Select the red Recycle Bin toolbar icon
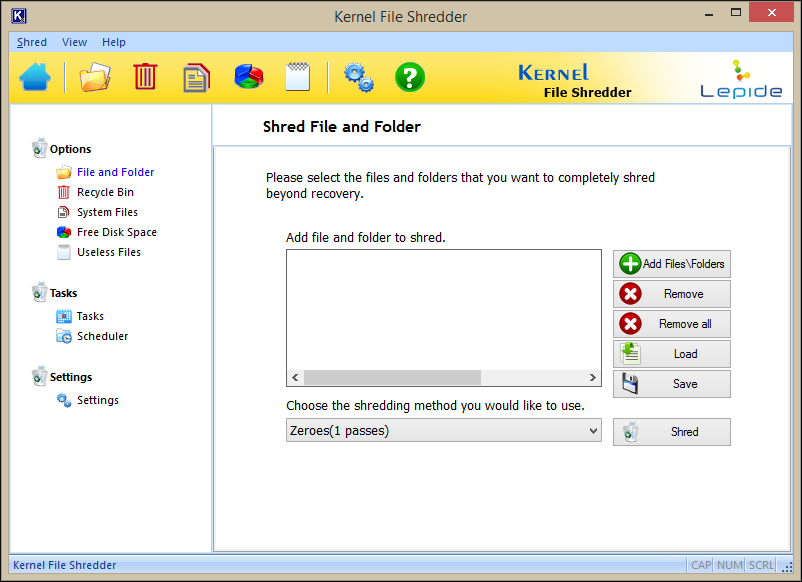Image resolution: width=802 pixels, height=582 pixels. pyautogui.click(x=145, y=77)
